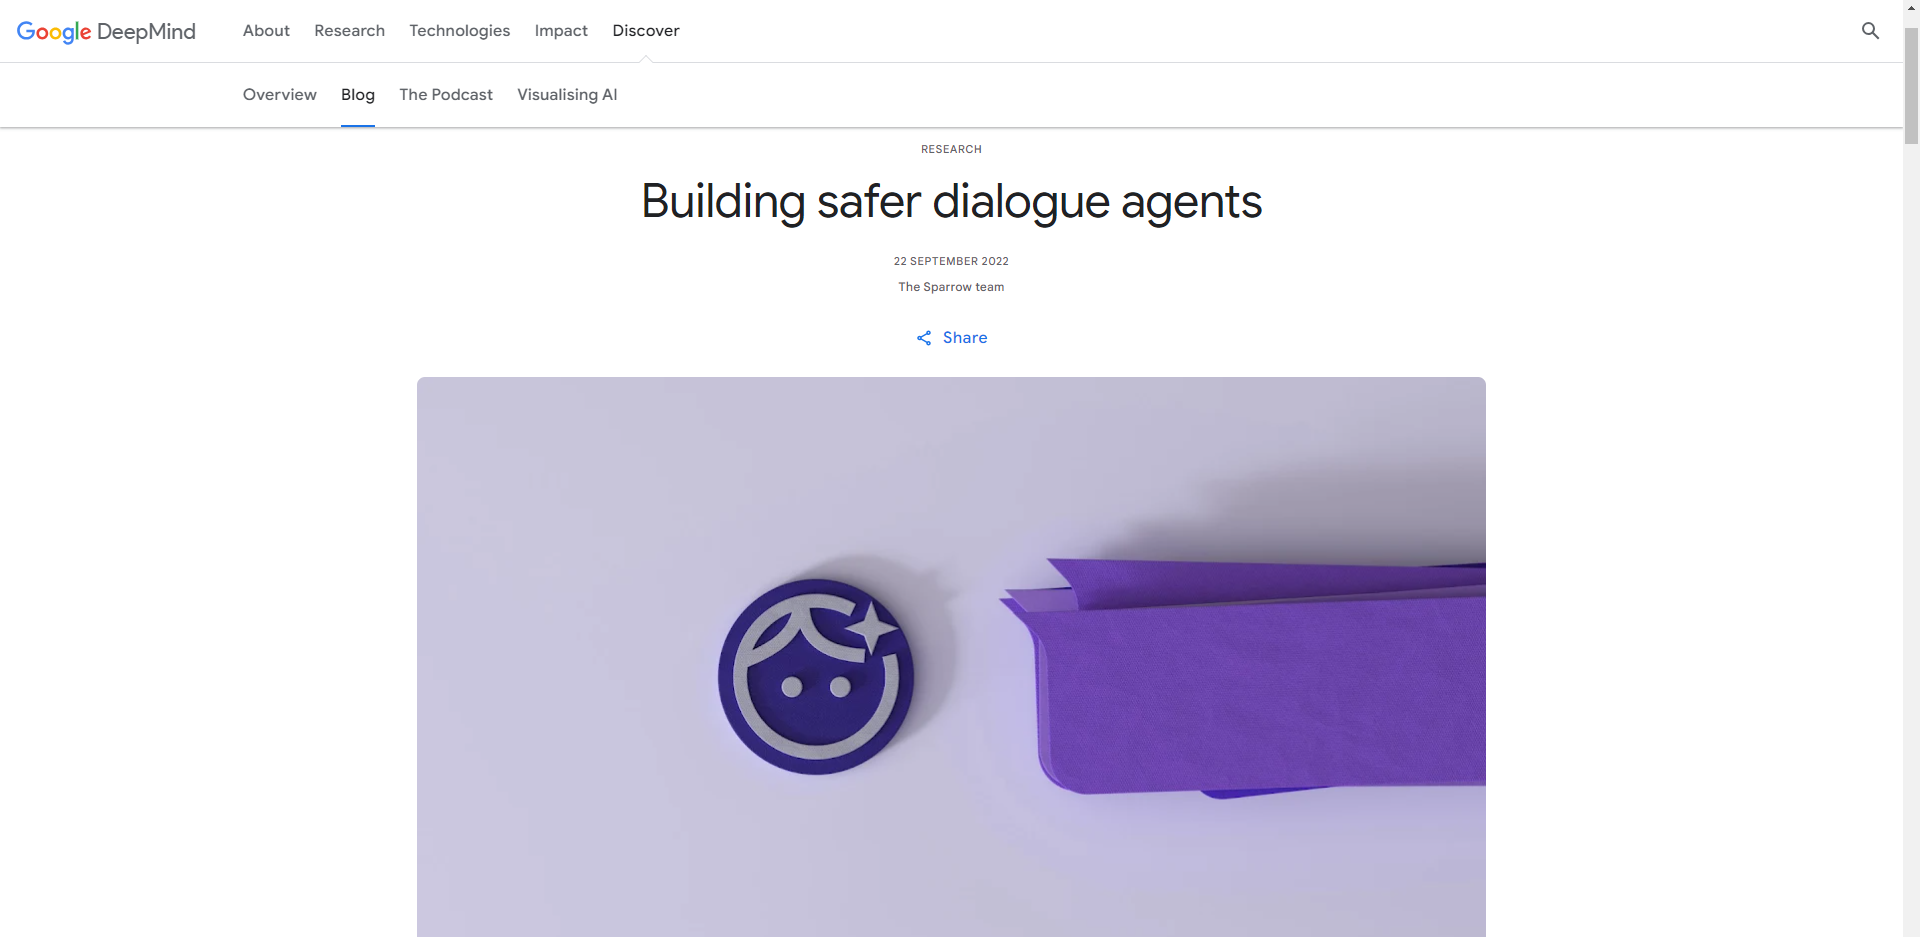Open the Visualising AI tab
The width and height of the screenshot is (1920, 937).
pyautogui.click(x=567, y=95)
